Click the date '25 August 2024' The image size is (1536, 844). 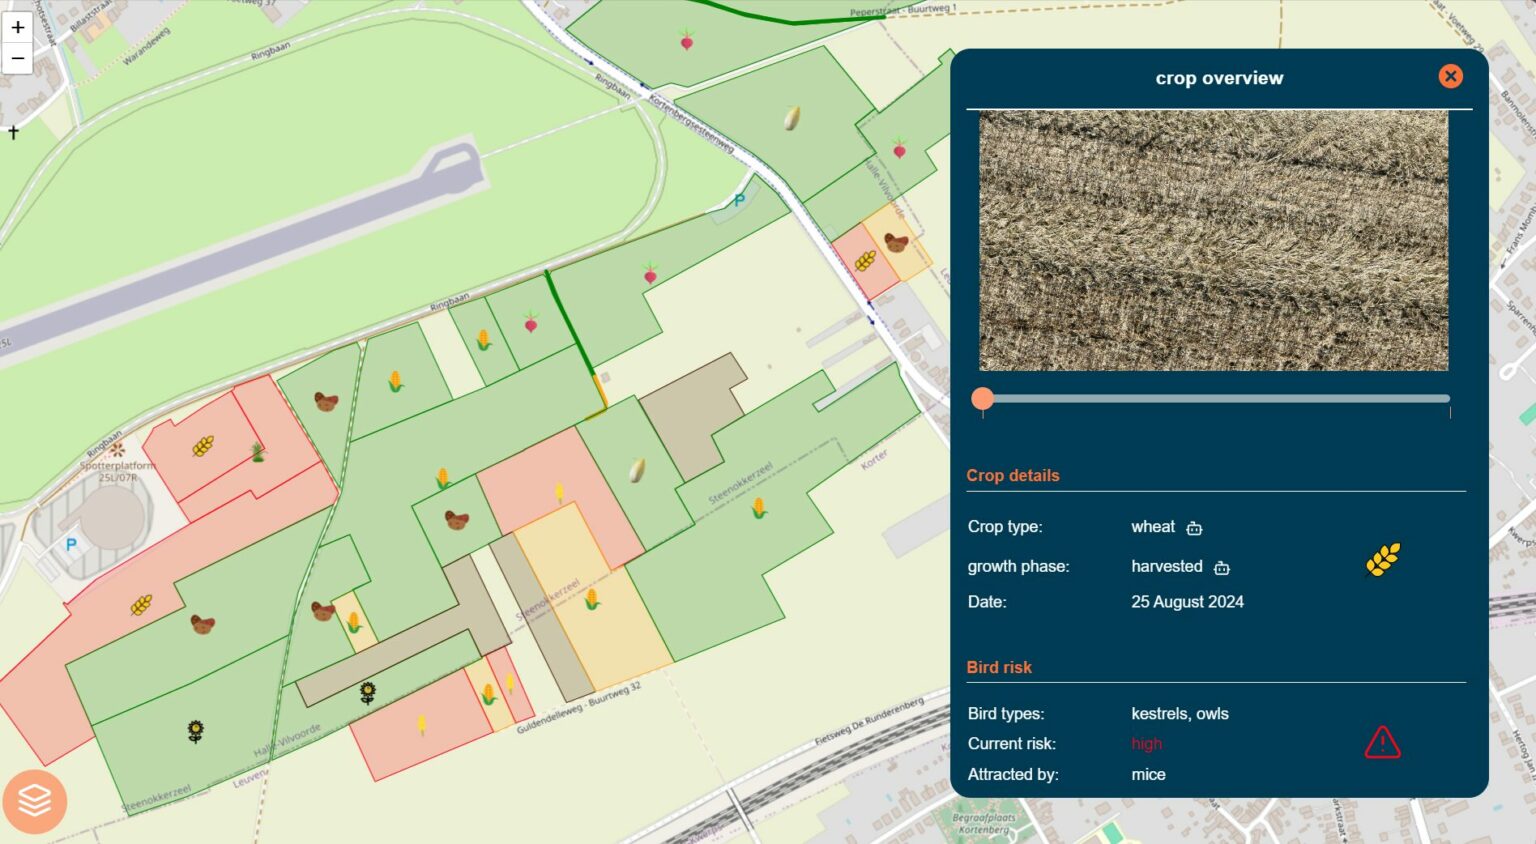(1187, 602)
